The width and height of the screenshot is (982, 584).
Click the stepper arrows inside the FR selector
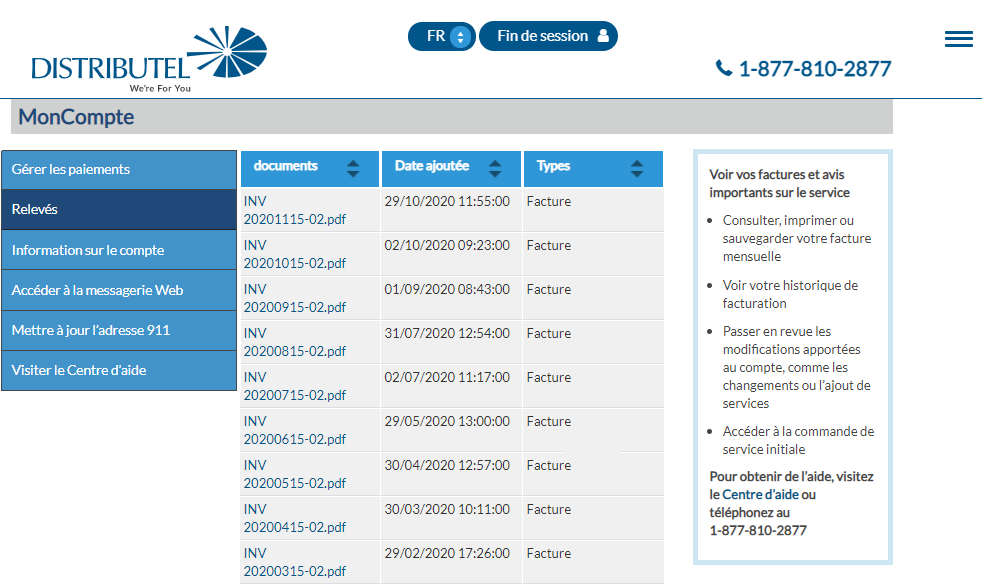click(459, 35)
